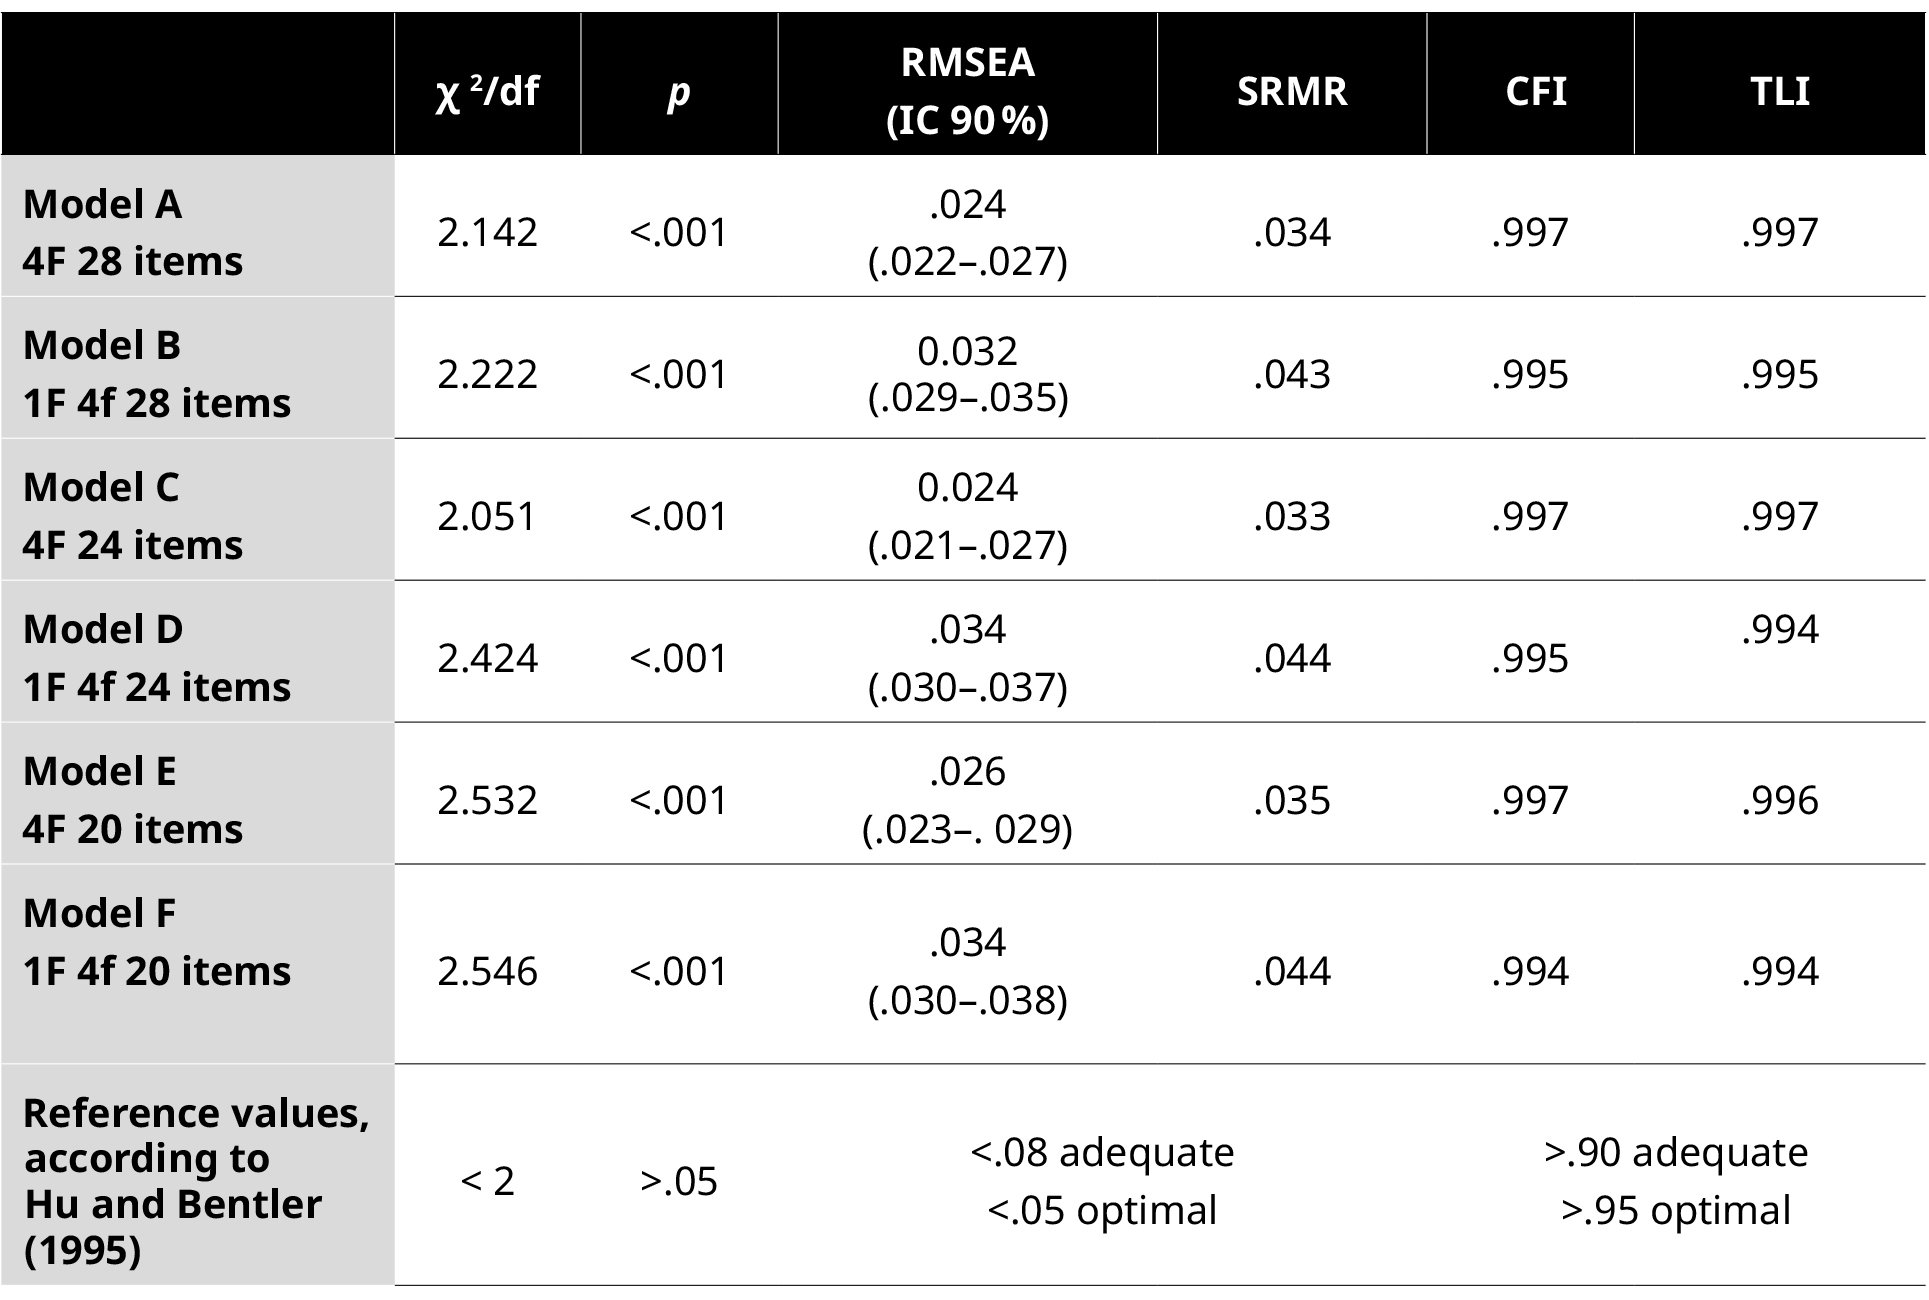Select the .043 SRMR value for Model B
The height and width of the screenshot is (1300, 1929).
click(1291, 375)
